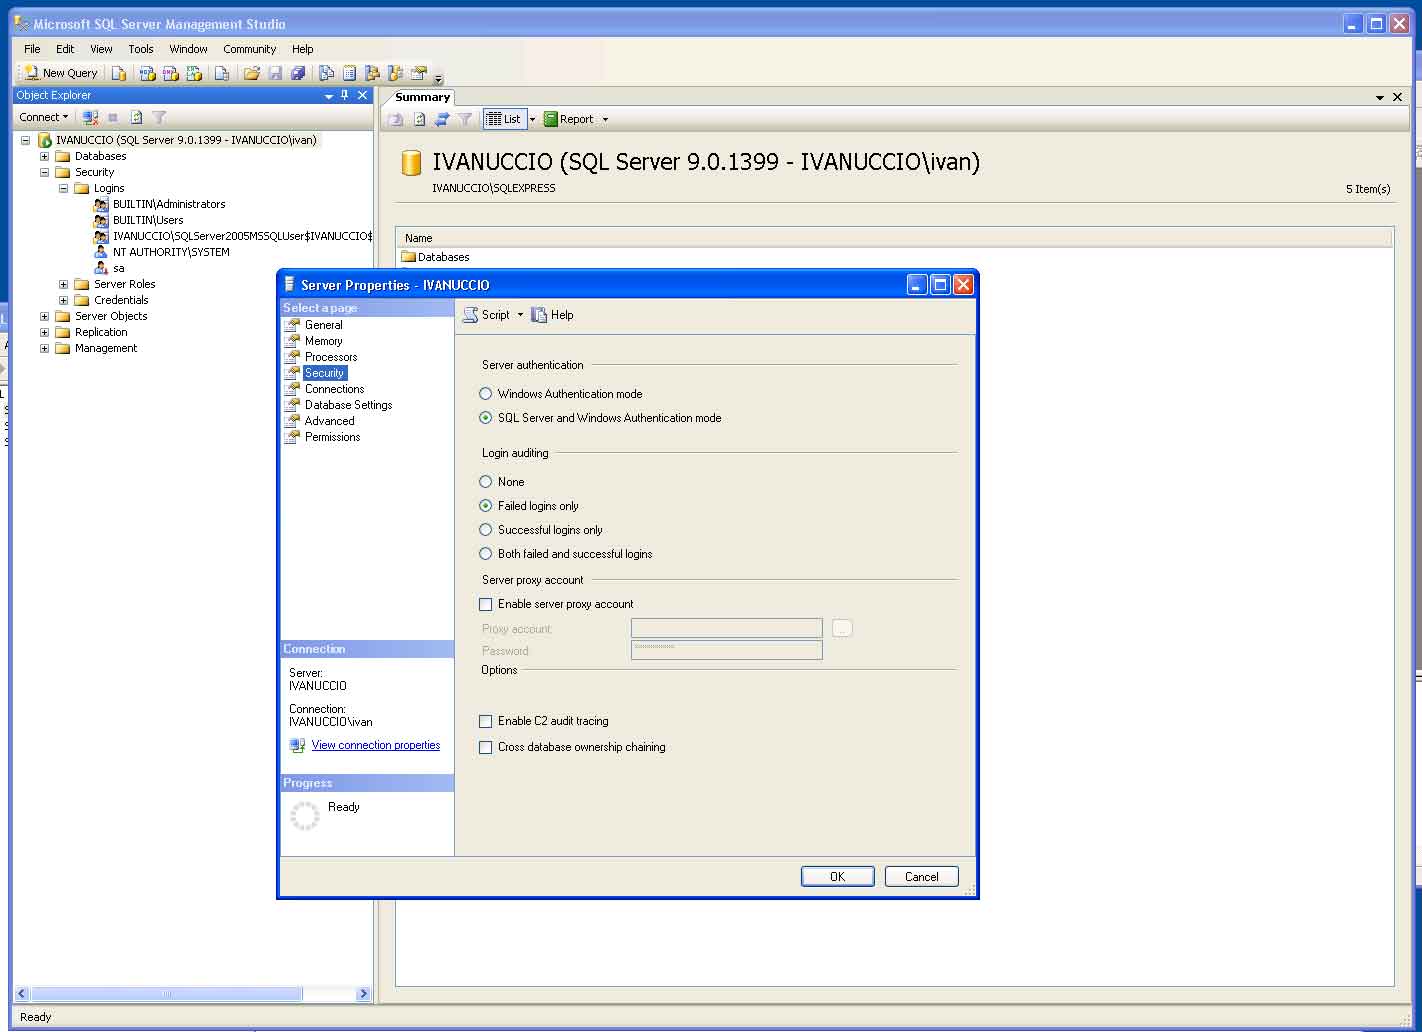Click the Refresh icon in Object Explorer toolbar
This screenshot has height=1032, width=1422.
point(136,117)
